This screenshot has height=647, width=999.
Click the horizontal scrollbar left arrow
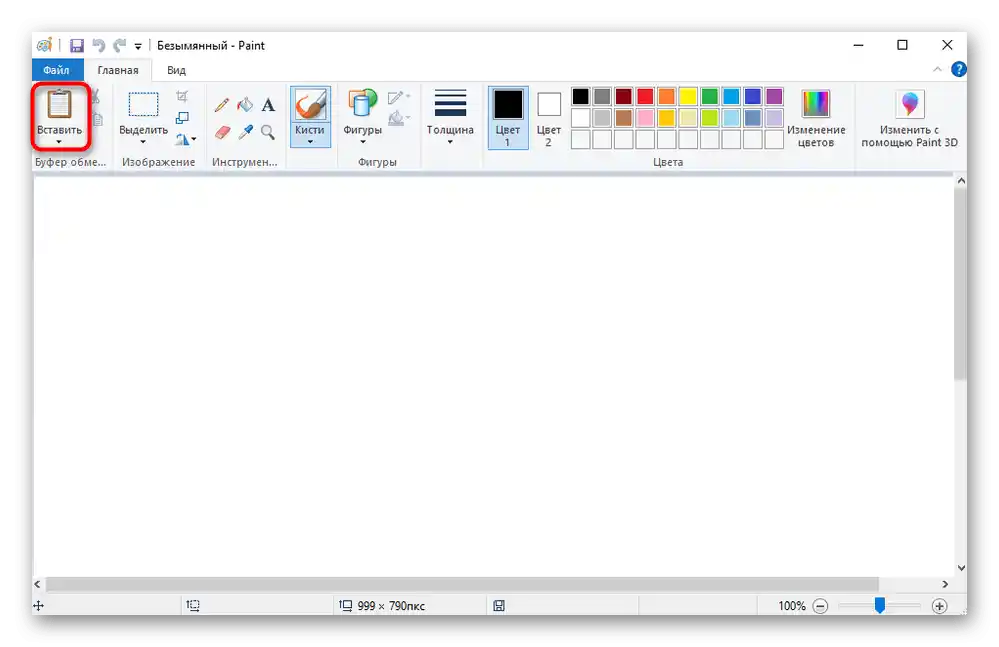coord(38,584)
